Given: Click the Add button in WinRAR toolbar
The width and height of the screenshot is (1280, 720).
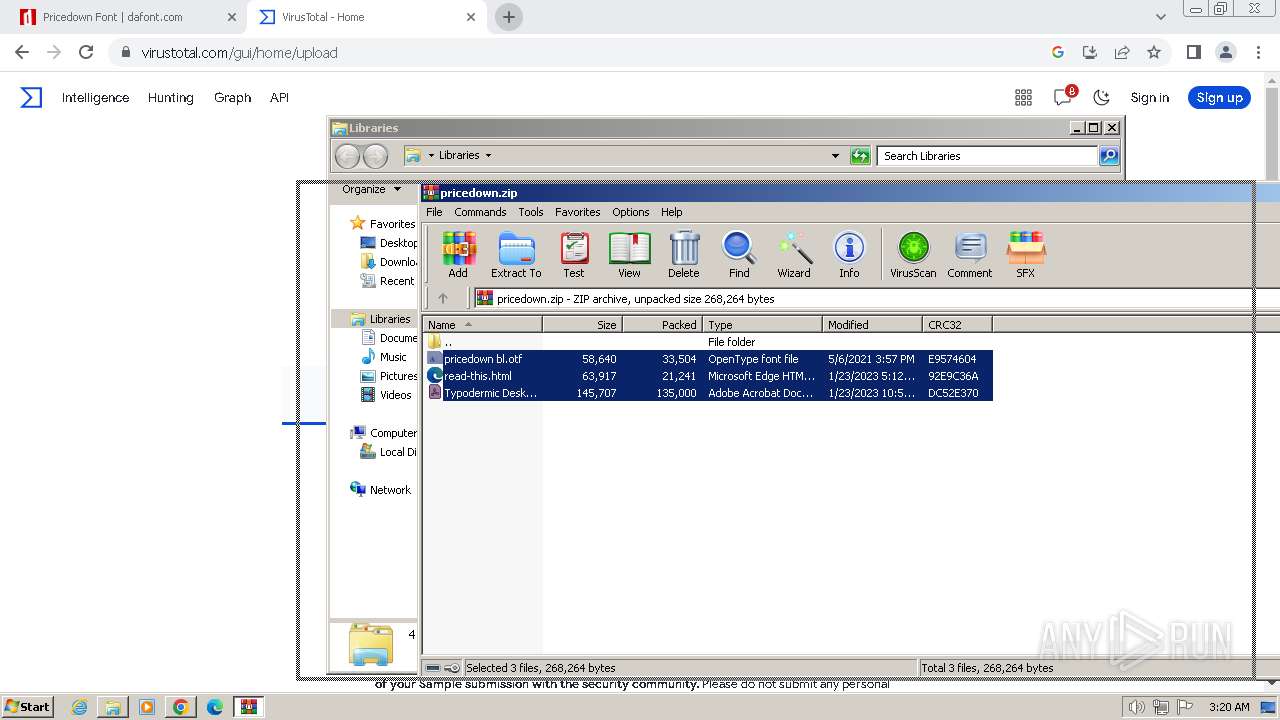Looking at the screenshot, I should point(458,255).
